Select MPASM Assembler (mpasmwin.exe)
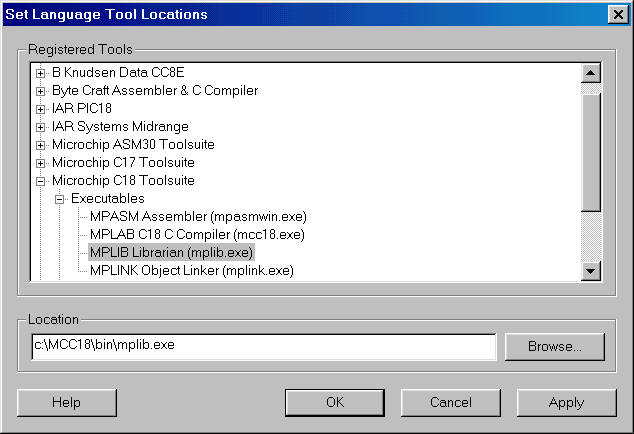The width and height of the screenshot is (634, 434). click(198, 216)
